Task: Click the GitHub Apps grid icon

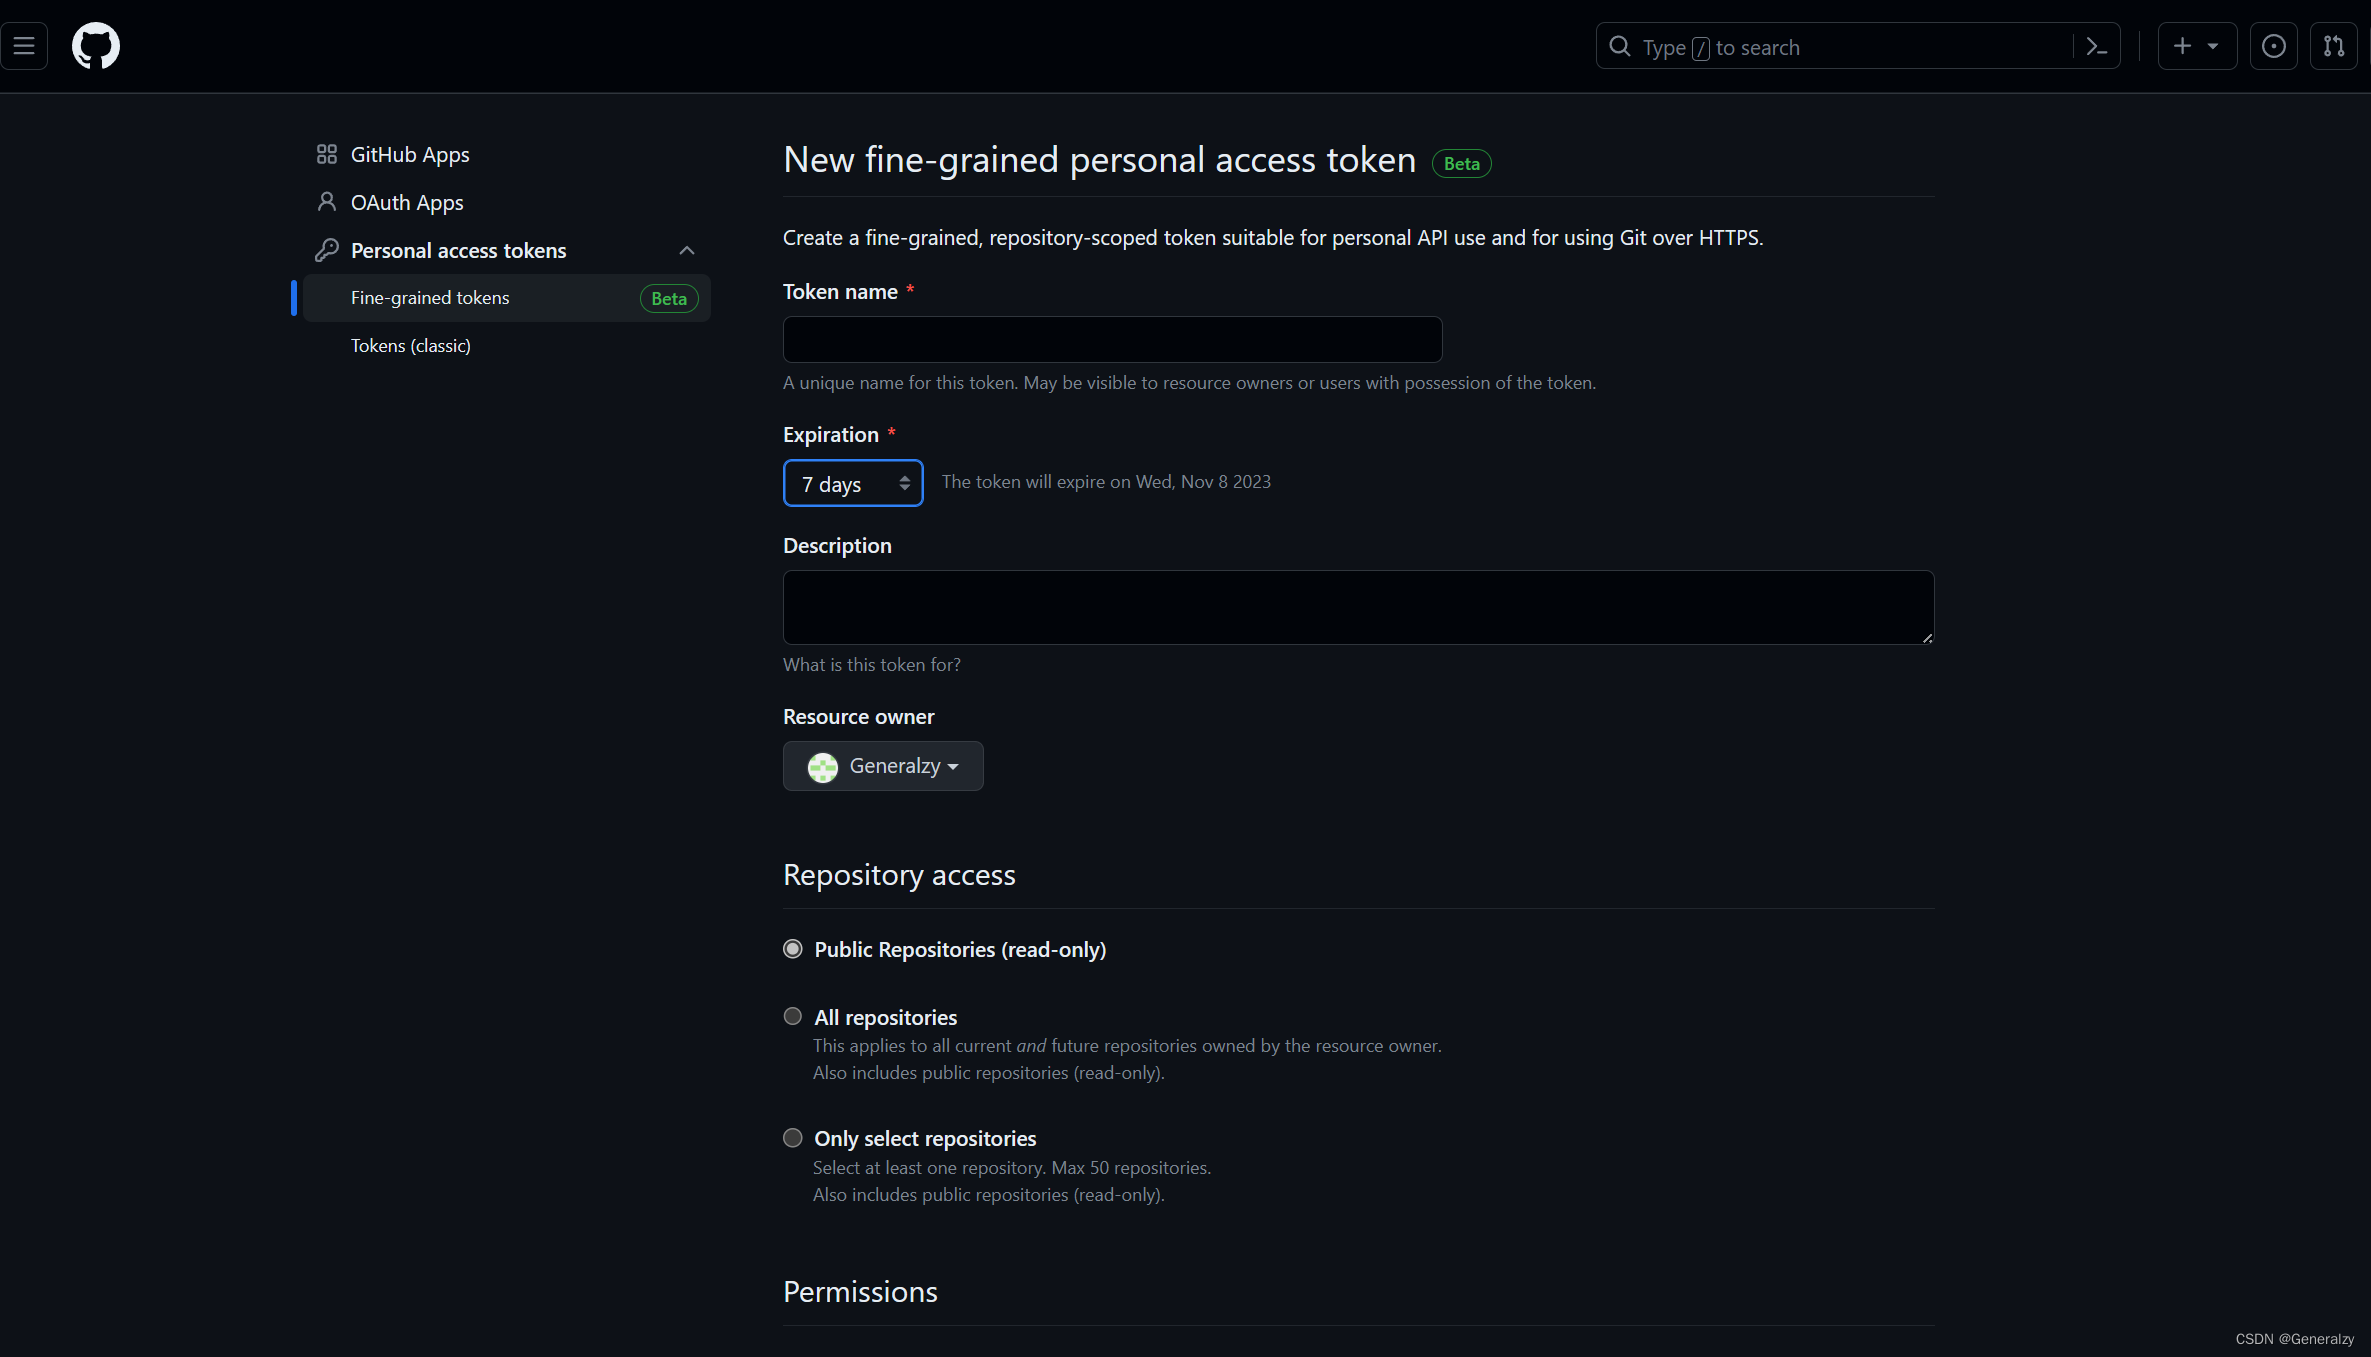Action: point(327,154)
